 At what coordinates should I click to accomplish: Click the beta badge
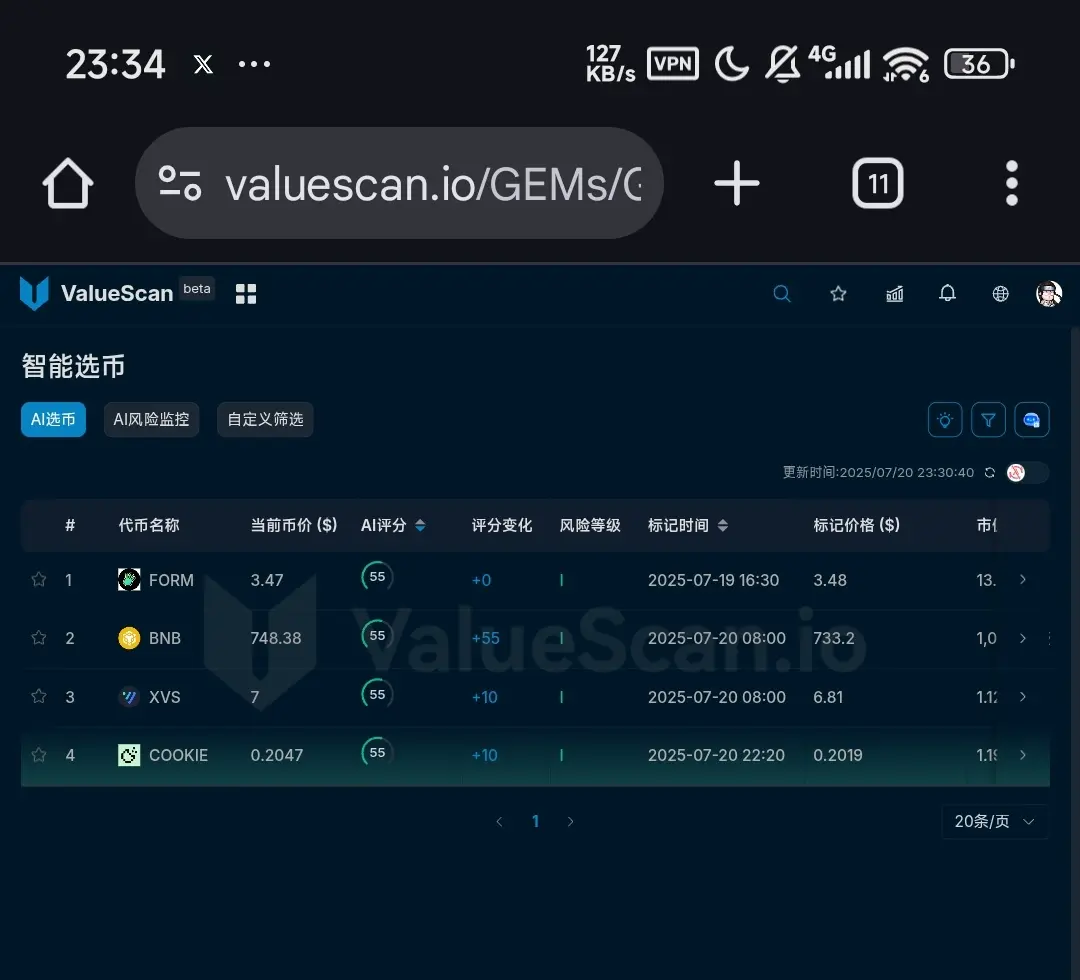(197, 289)
